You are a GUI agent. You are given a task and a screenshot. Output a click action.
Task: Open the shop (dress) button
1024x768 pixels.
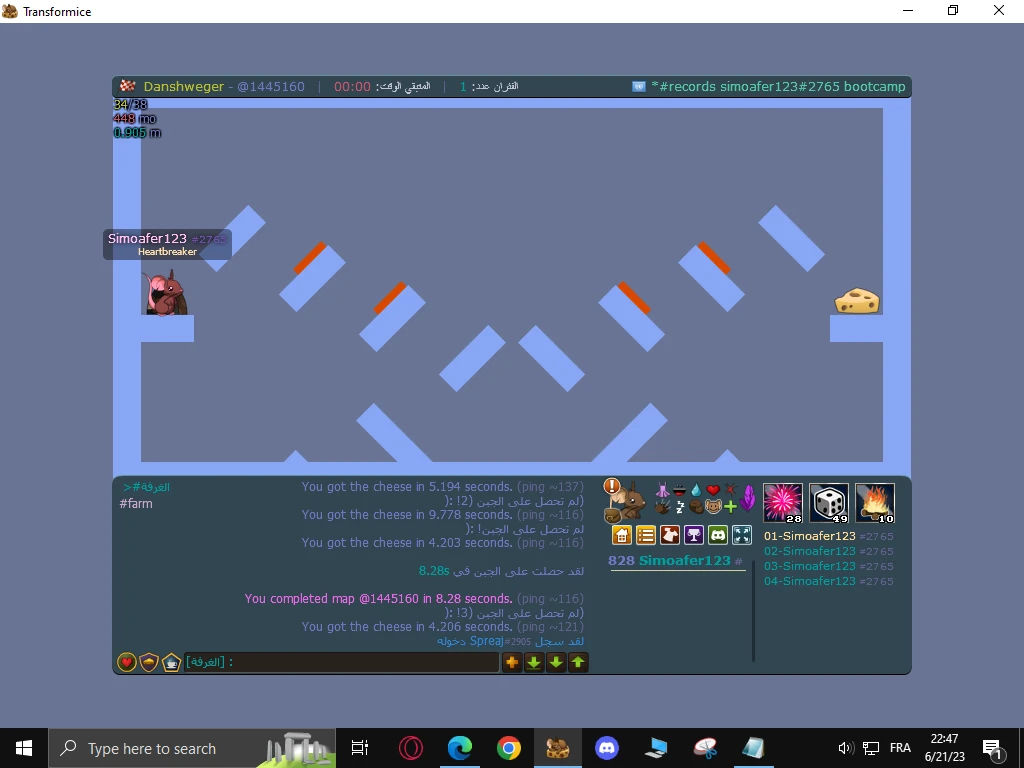click(670, 535)
